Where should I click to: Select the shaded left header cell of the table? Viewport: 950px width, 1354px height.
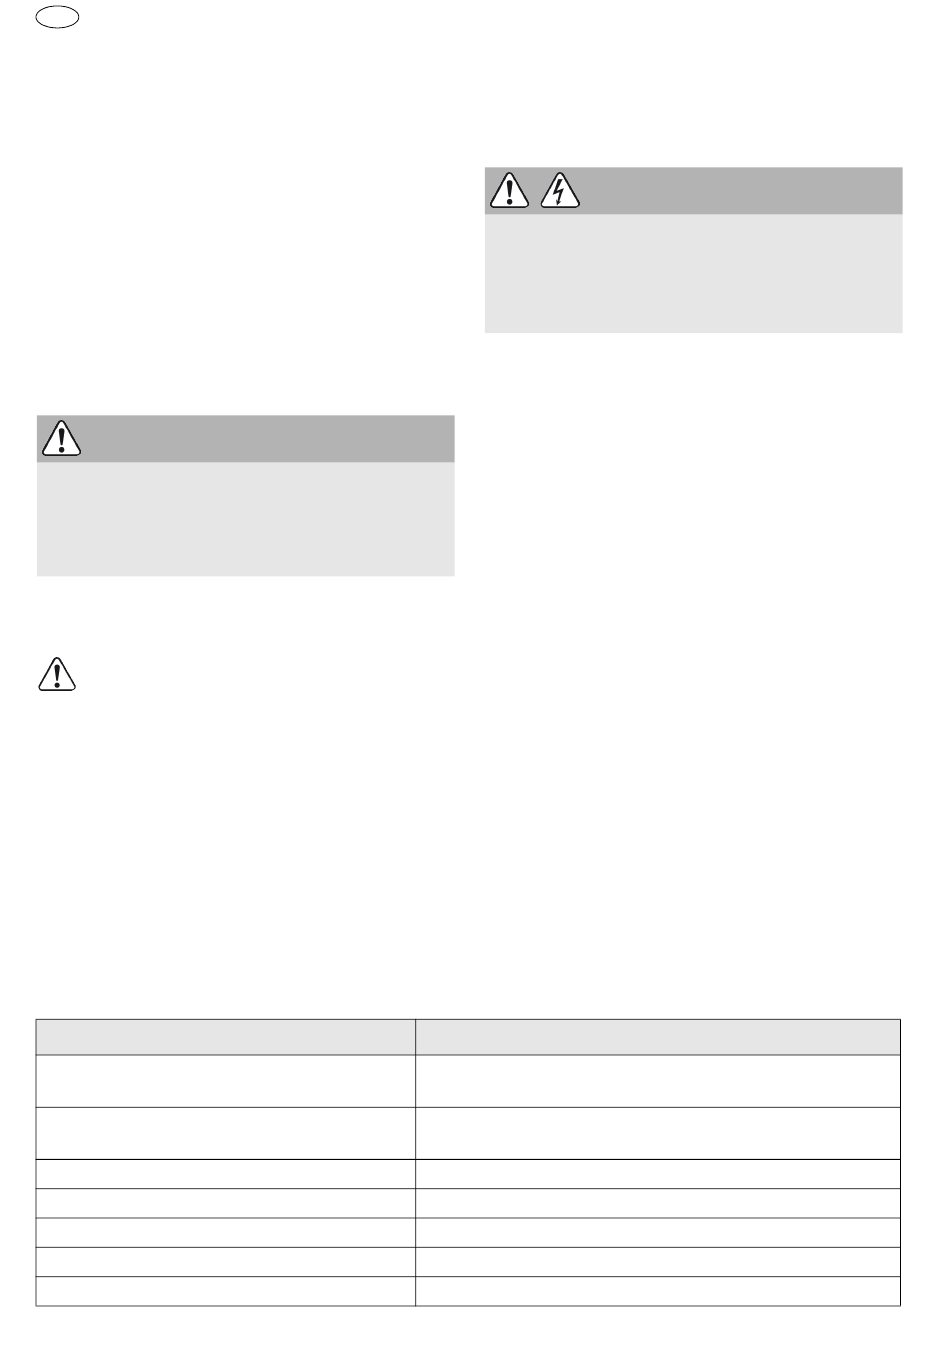(x=226, y=1037)
